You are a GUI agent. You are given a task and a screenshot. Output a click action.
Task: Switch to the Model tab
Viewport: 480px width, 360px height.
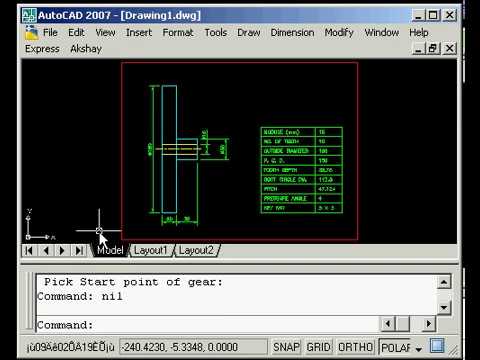pos(110,250)
